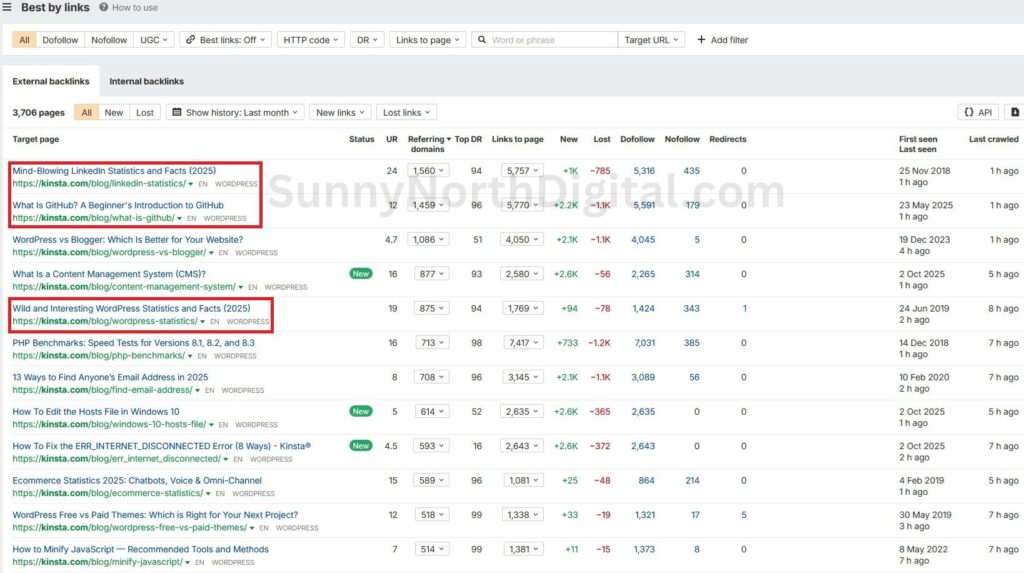Open the Target URL dropdown

651,40
